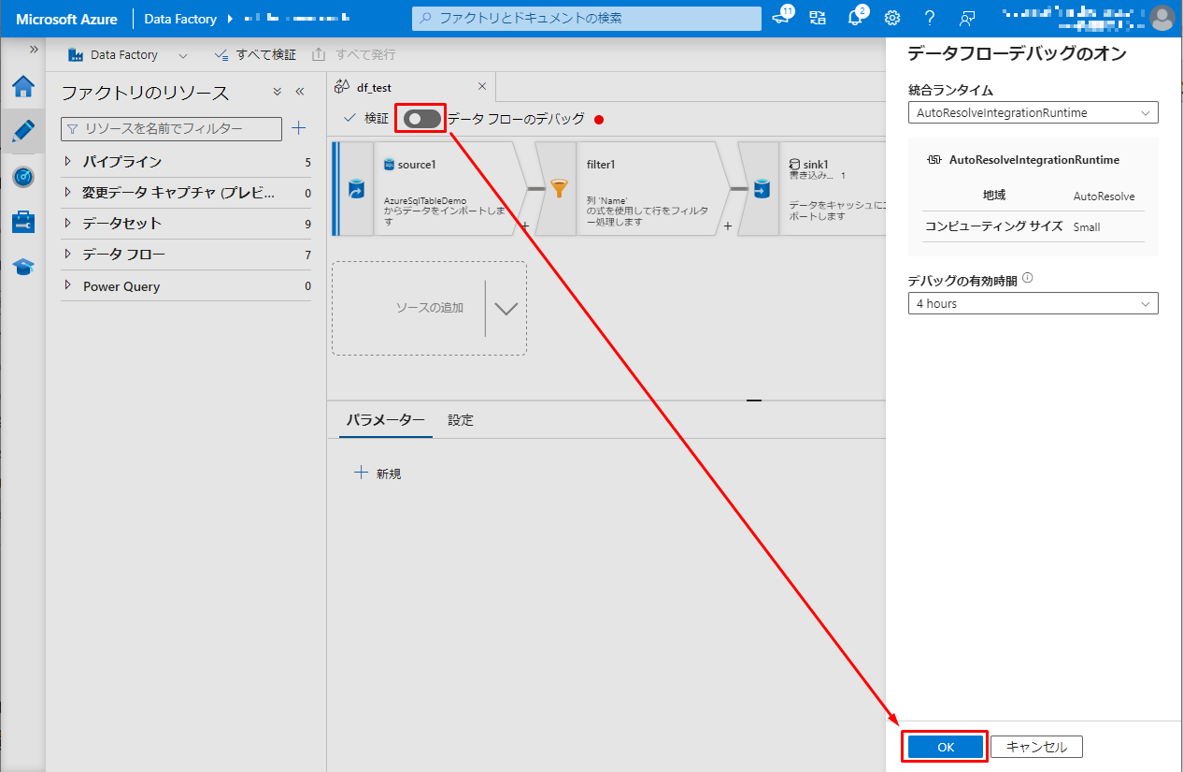Click the help question mark icon
The height and width of the screenshot is (772, 1183).
click(x=930, y=18)
